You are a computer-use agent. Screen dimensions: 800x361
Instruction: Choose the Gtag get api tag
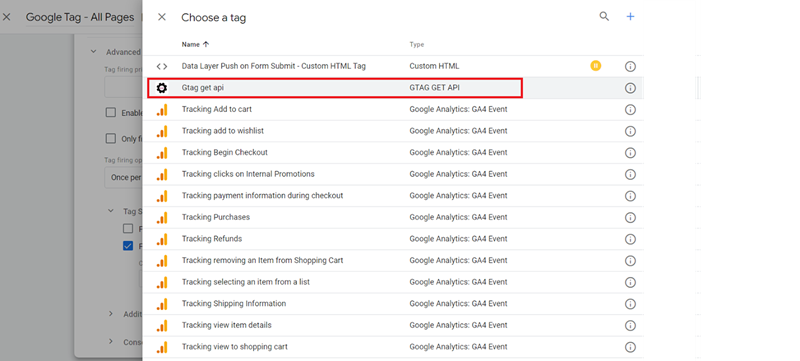point(203,88)
